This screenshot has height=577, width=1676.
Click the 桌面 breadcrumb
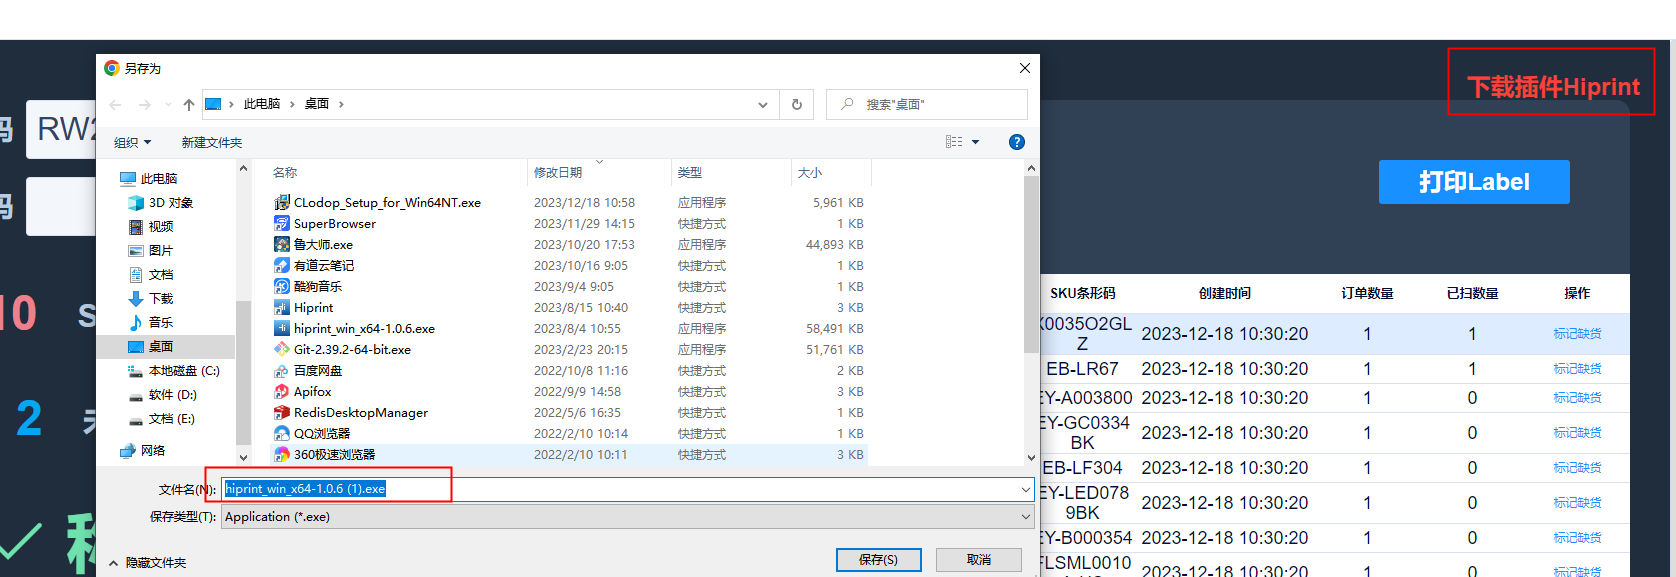pos(317,104)
